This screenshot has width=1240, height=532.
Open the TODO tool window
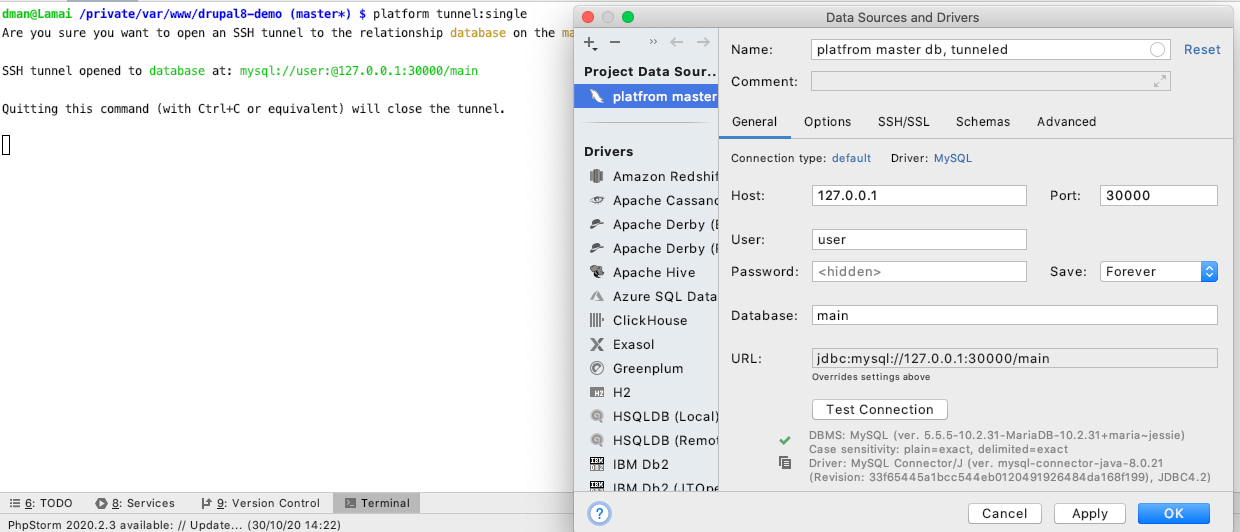[41, 503]
